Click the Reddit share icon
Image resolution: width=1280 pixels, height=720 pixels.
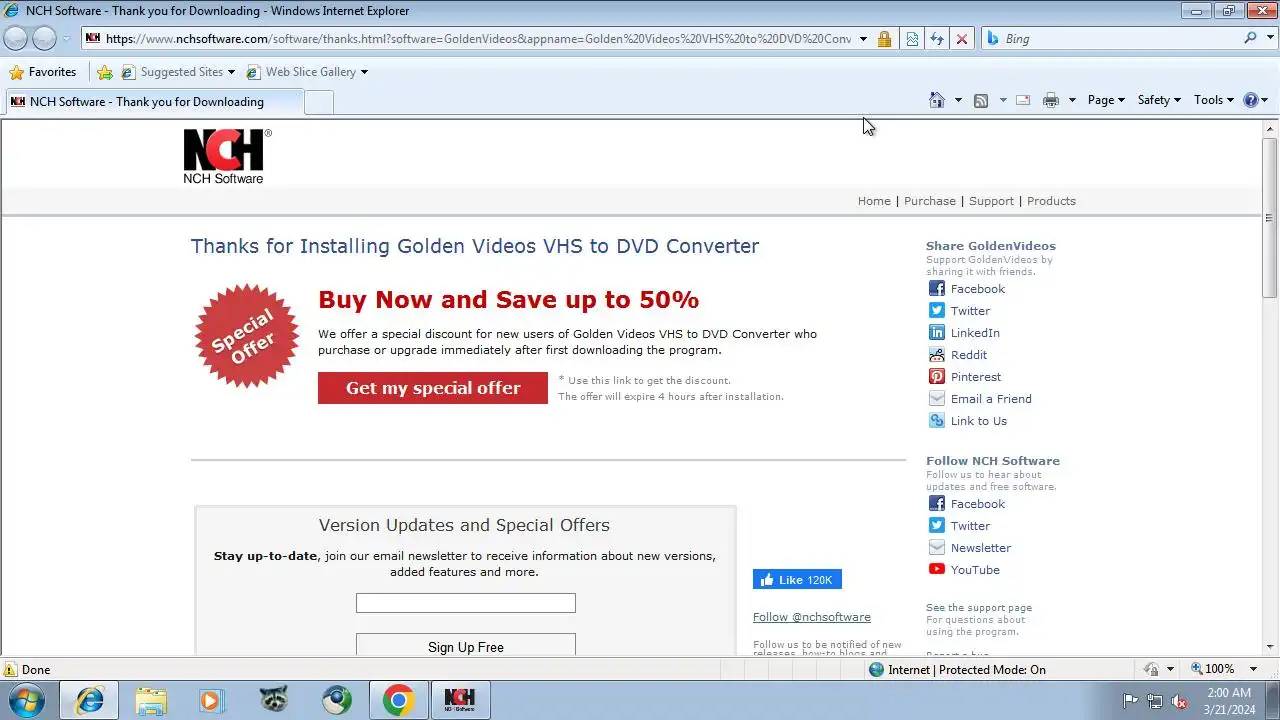pos(937,355)
